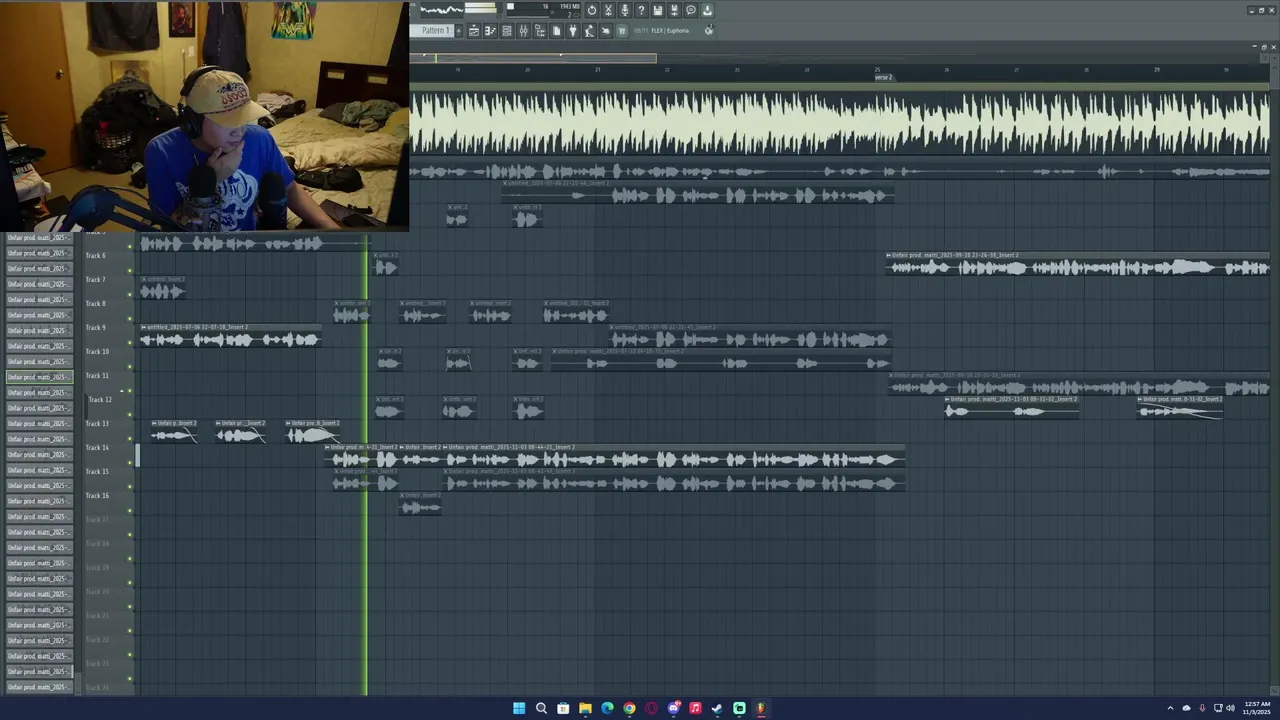Open the undo history icon
Image resolution: width=1280 pixels, height=720 pixels.
coord(592,10)
